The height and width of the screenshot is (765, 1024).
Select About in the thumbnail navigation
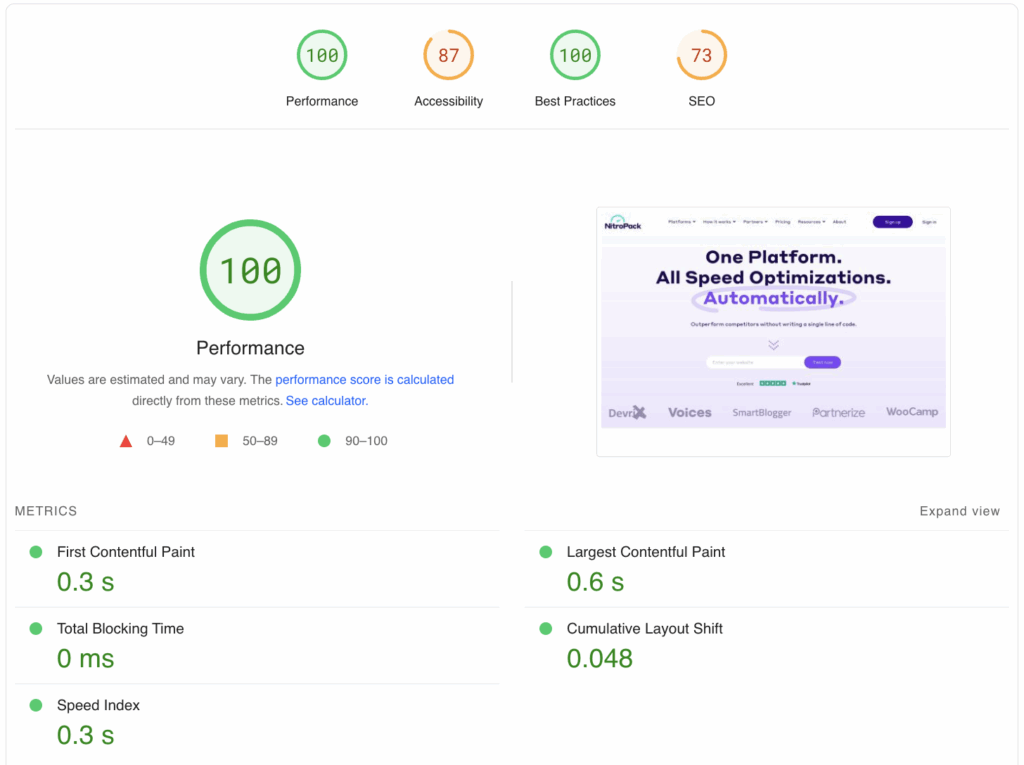point(839,221)
